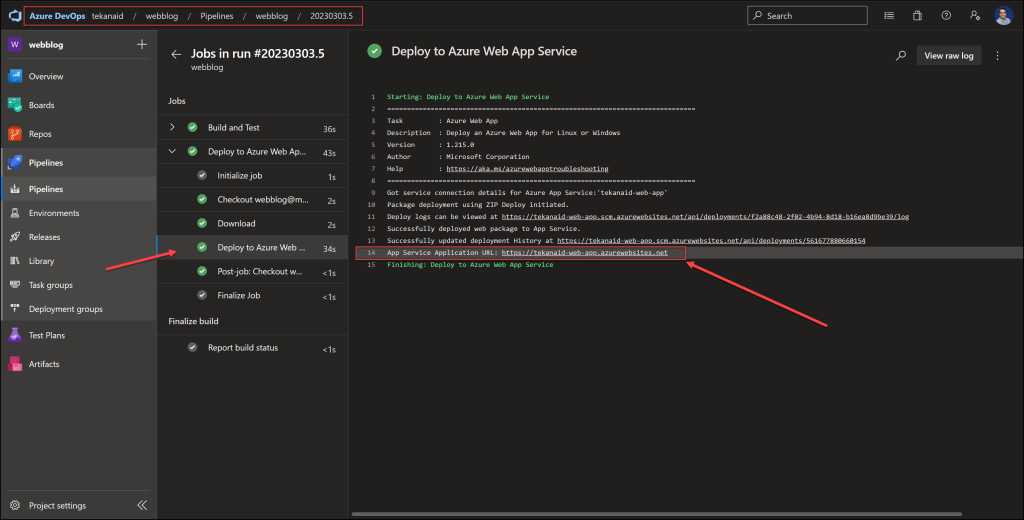Select the Initialize job step
This screenshot has width=1024, height=520.
click(253, 176)
